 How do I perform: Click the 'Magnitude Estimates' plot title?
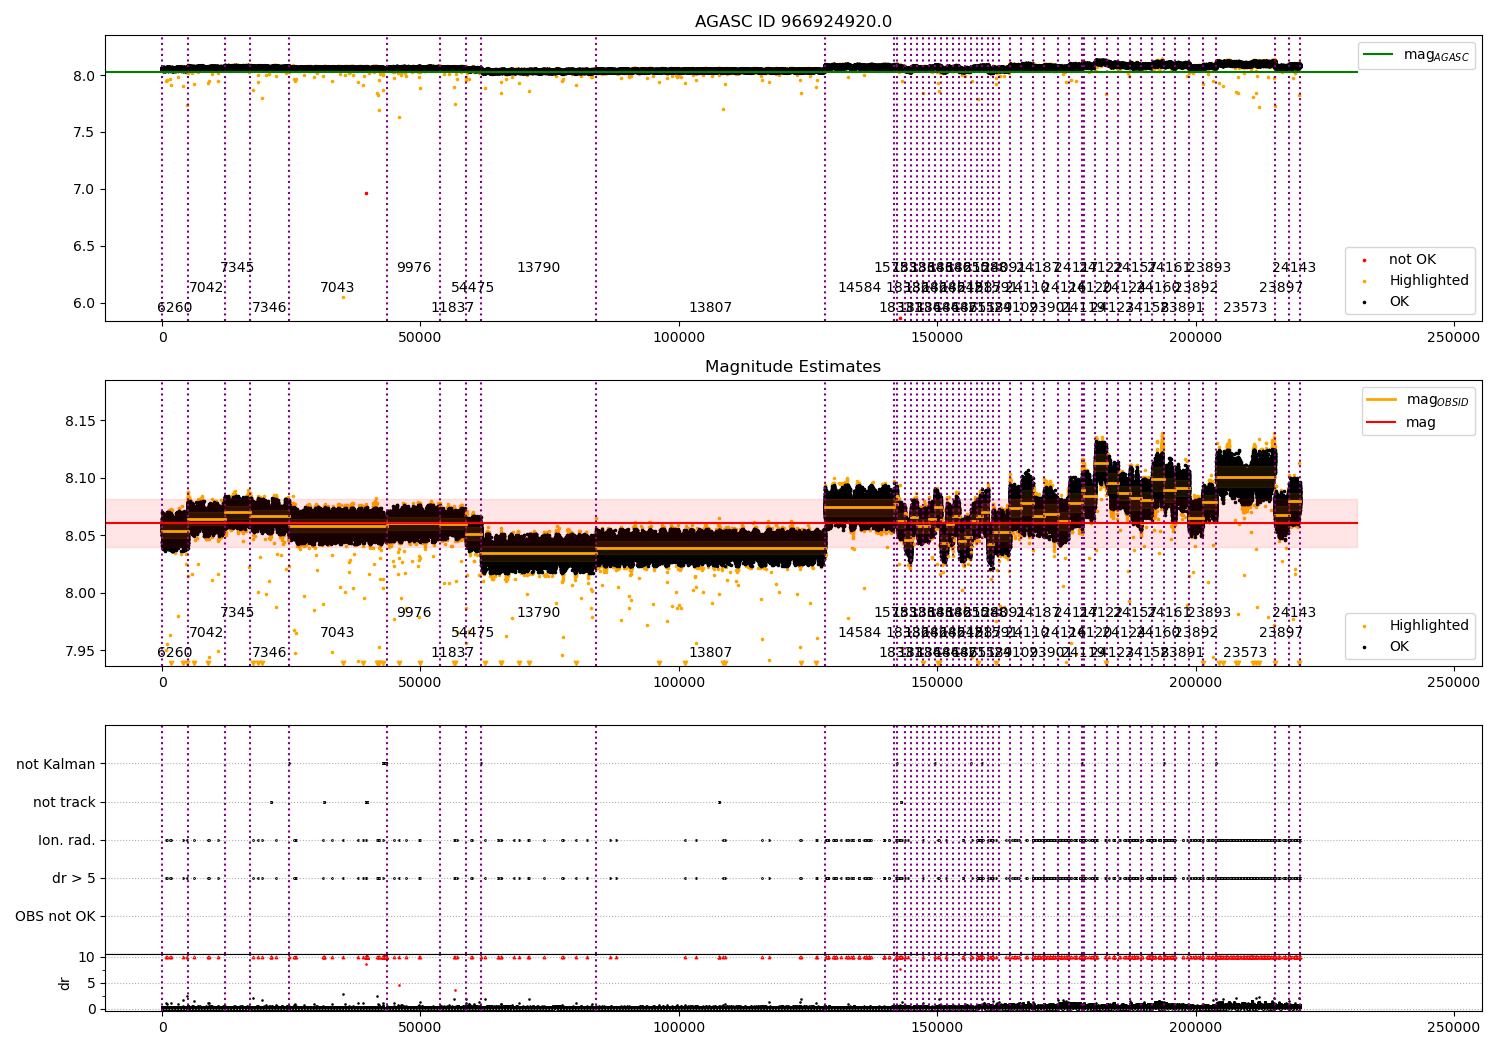click(x=793, y=367)
